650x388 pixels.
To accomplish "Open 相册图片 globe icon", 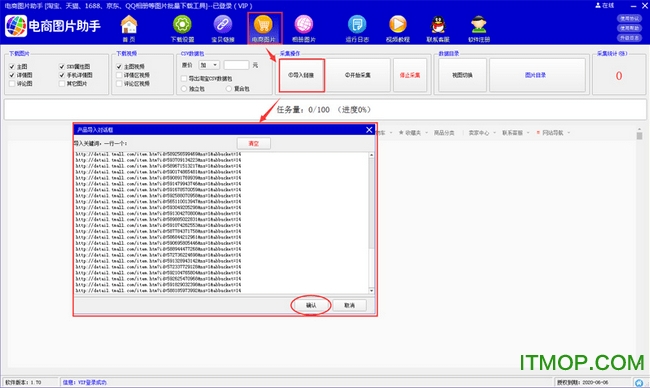I will pyautogui.click(x=304, y=28).
